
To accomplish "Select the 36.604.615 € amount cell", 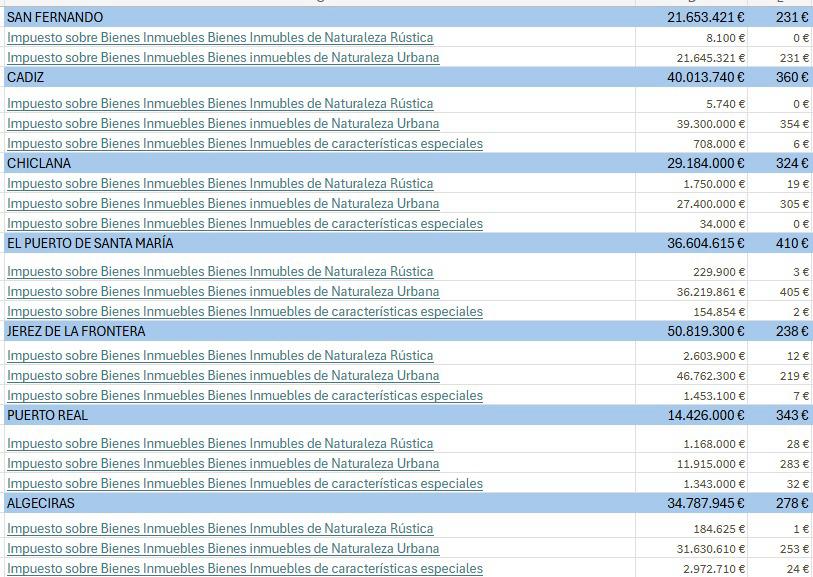I will point(705,243).
